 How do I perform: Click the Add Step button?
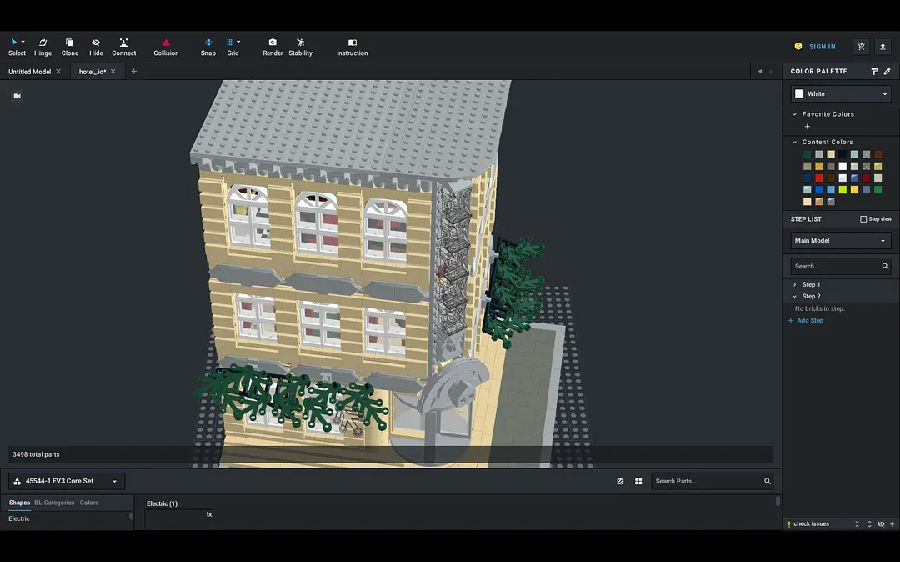click(x=810, y=321)
